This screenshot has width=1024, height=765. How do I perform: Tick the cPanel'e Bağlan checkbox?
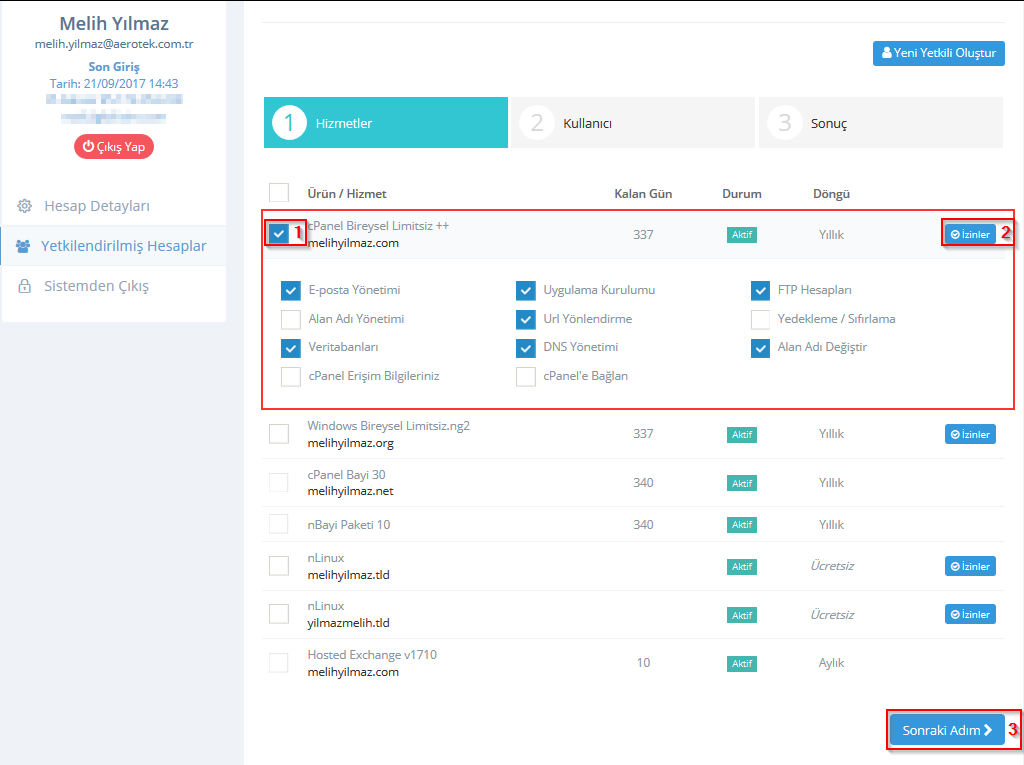[526, 377]
